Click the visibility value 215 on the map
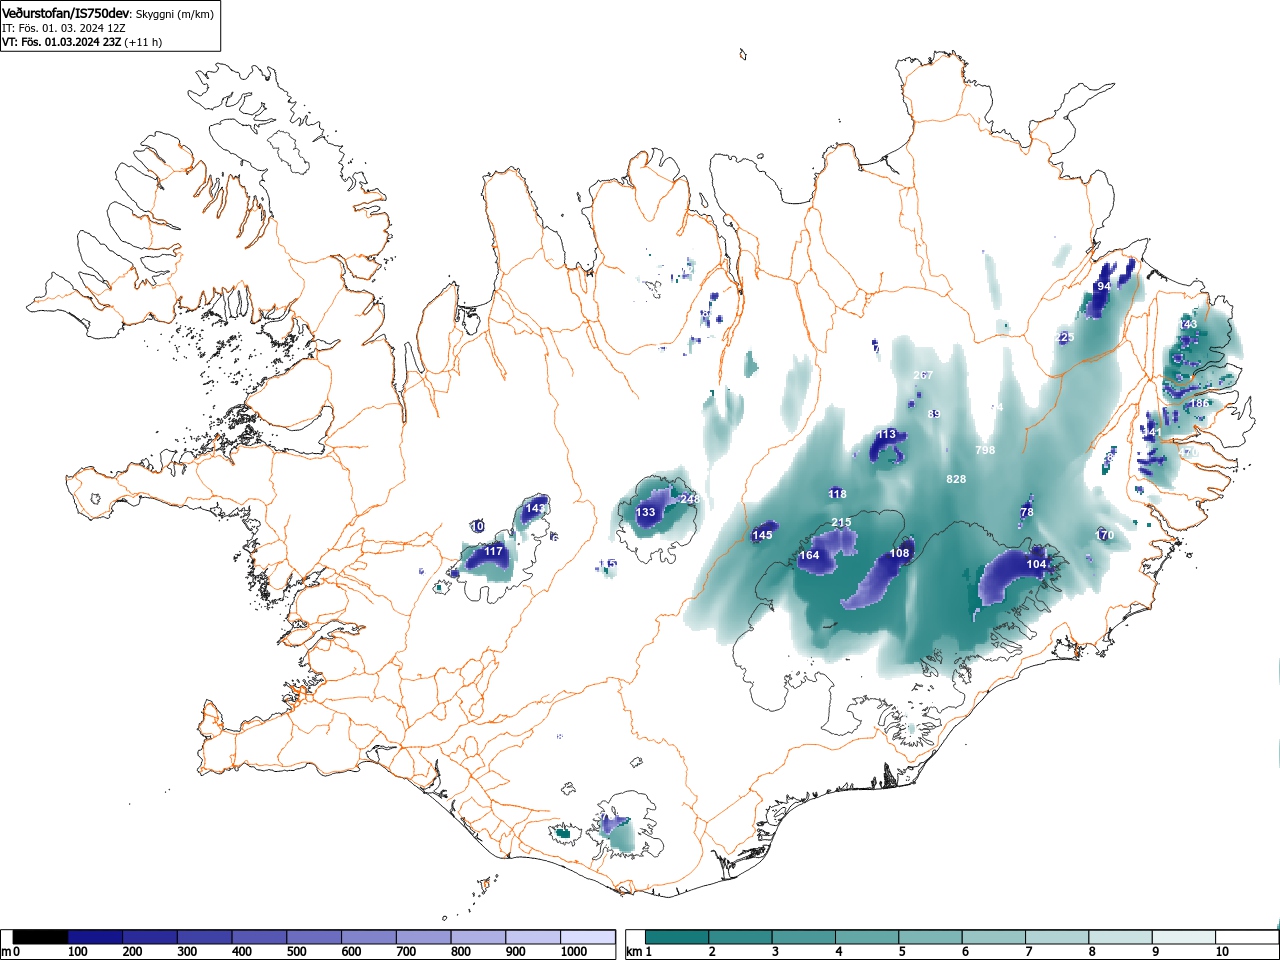This screenshot has height=960, width=1280. coord(841,522)
